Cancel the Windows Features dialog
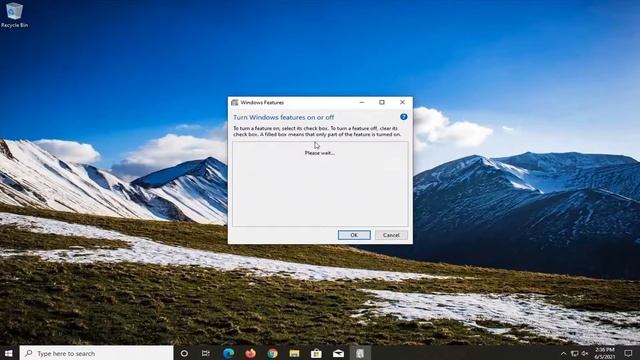 click(x=391, y=235)
